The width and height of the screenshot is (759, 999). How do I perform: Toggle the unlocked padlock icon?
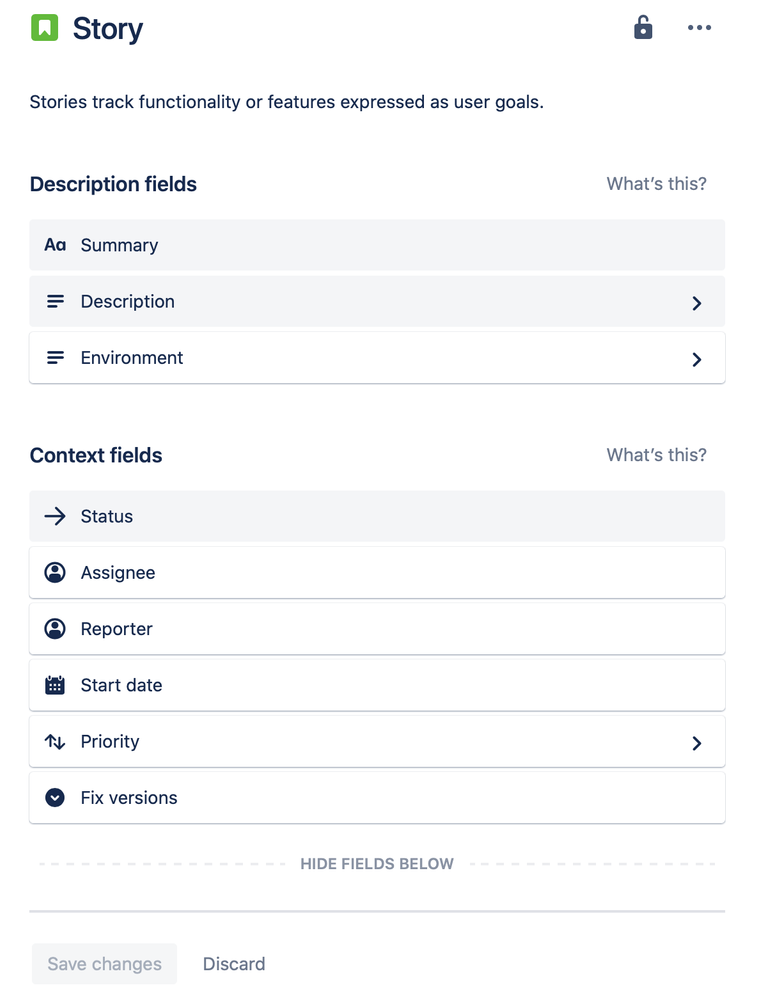point(643,27)
